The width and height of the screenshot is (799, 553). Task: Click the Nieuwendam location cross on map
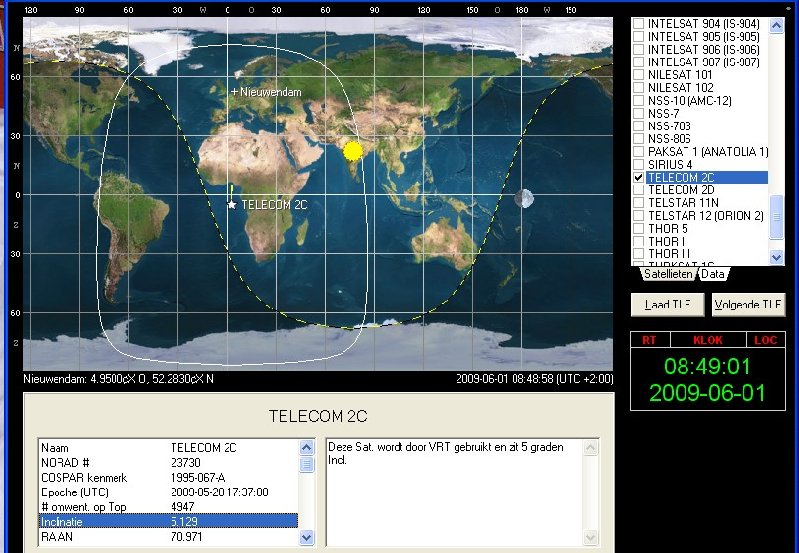[234, 92]
